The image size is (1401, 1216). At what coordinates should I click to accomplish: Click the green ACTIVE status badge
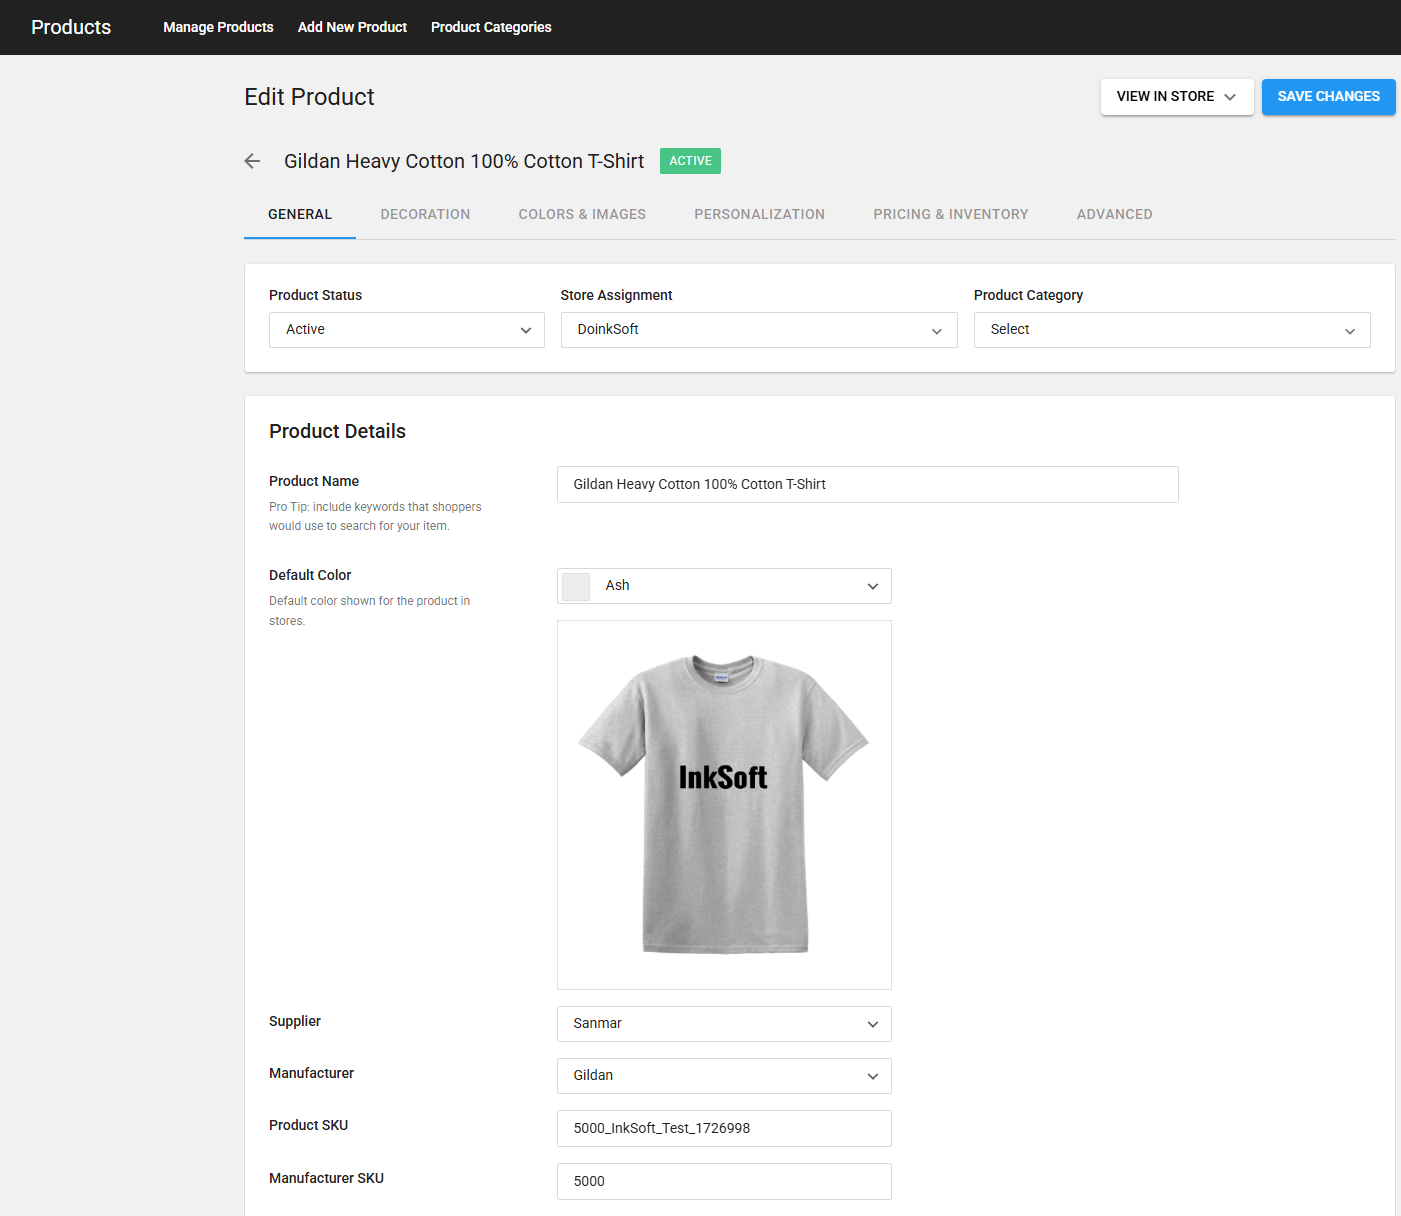pos(690,161)
